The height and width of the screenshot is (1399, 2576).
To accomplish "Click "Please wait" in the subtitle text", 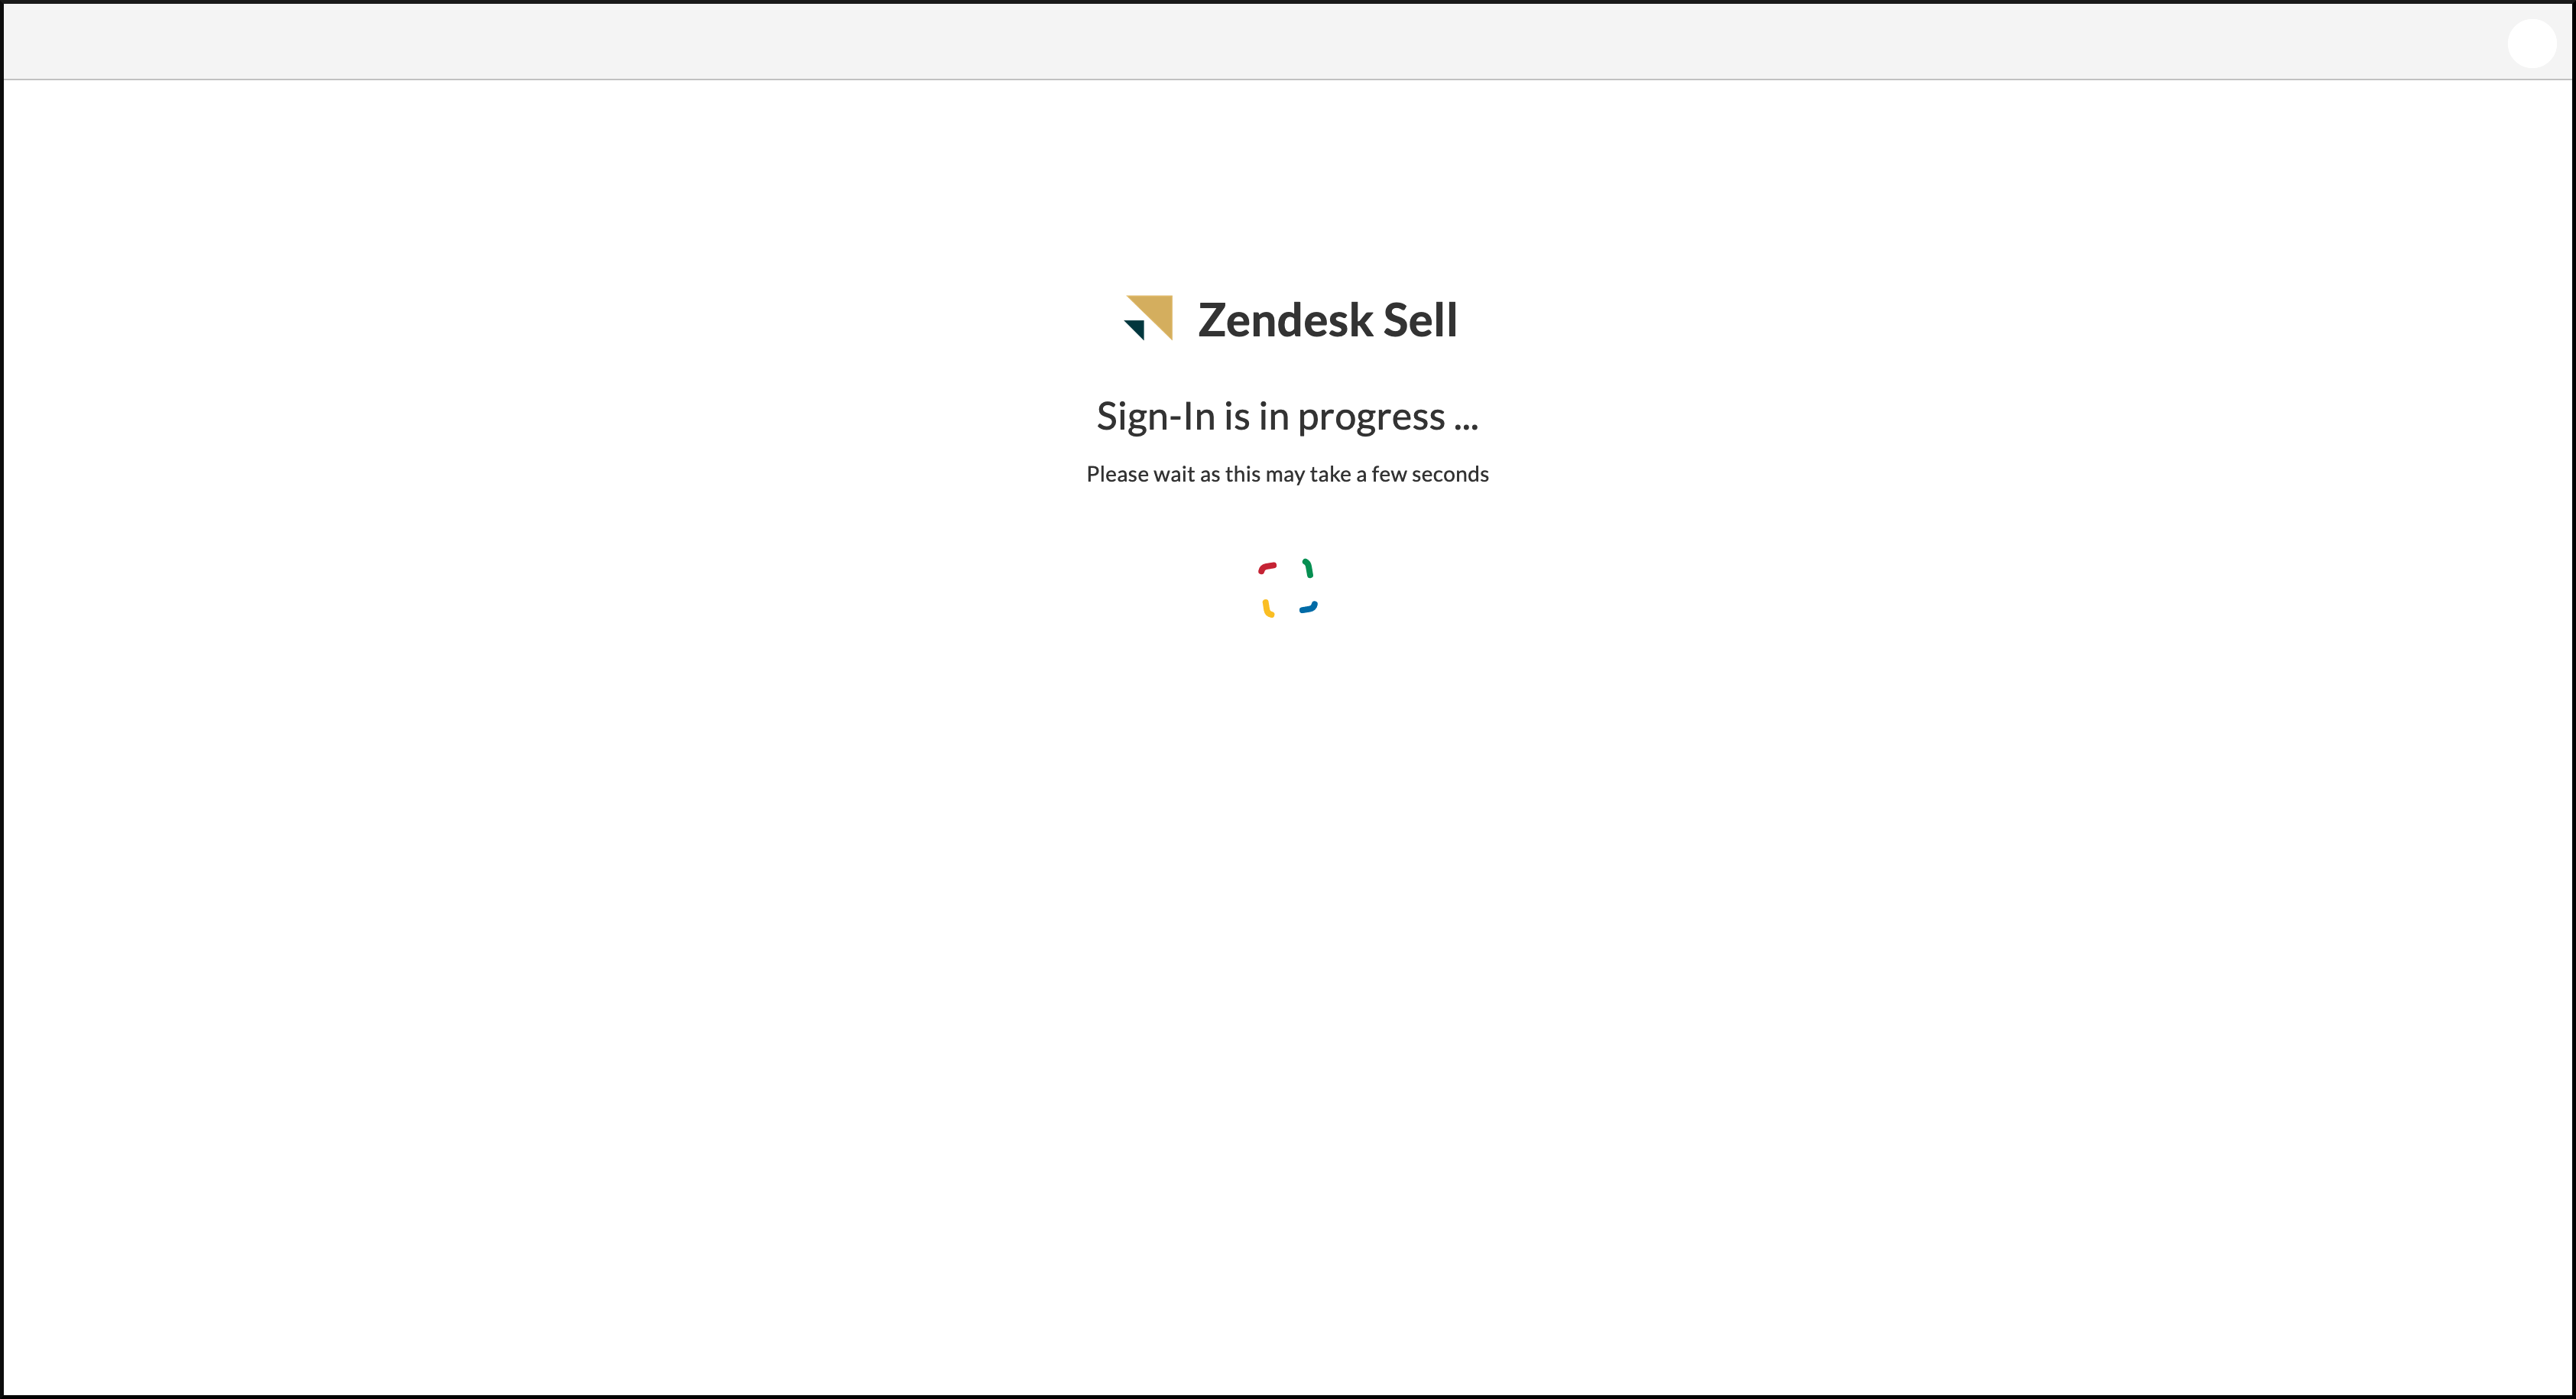I will 1140,474.
